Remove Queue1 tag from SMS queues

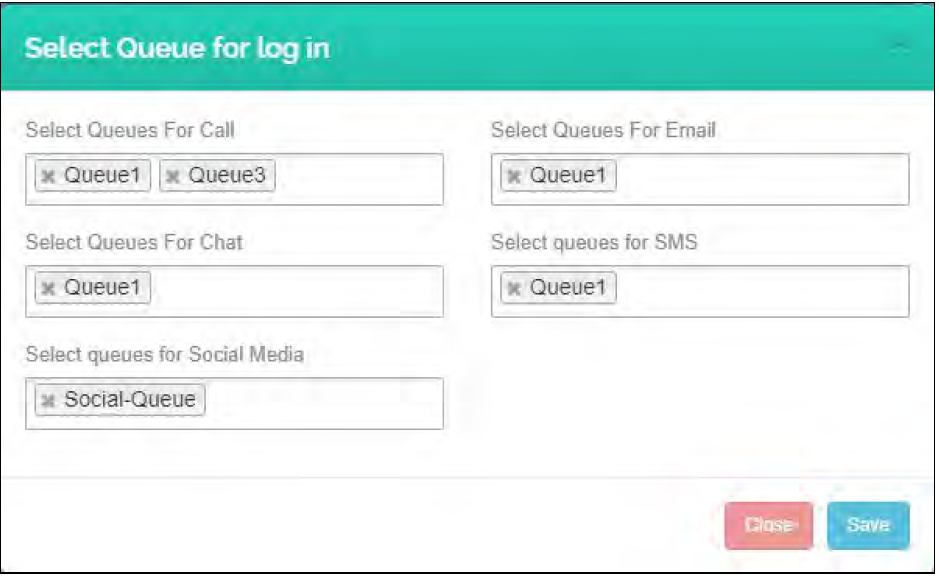coord(513,289)
